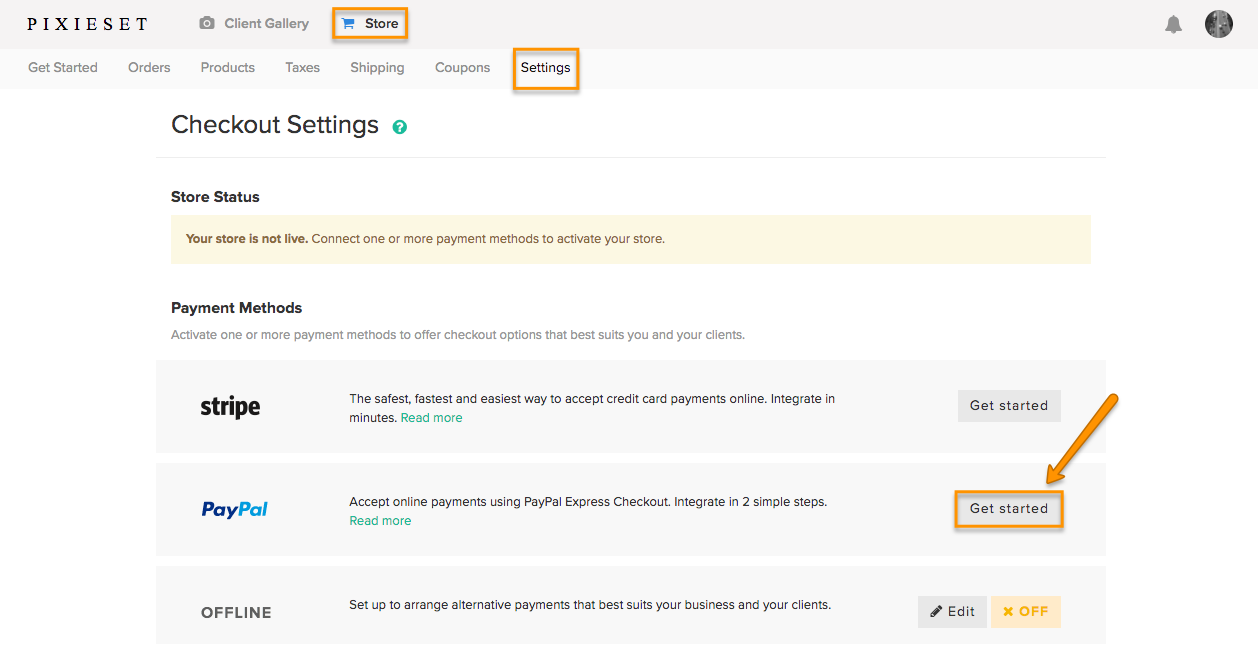Open PayPal Read more link
This screenshot has width=1258, height=667.
click(x=380, y=521)
